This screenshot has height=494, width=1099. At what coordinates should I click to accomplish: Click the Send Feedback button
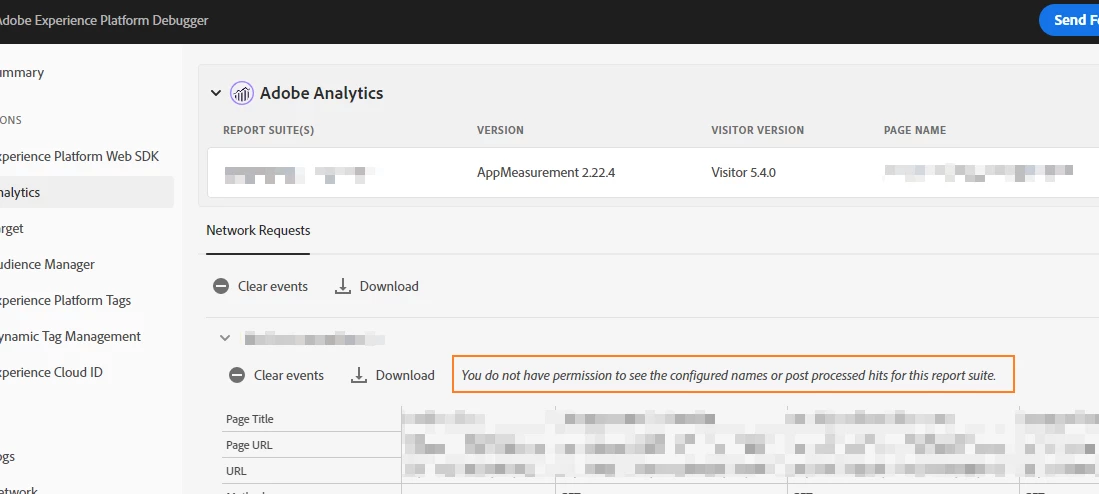coord(1069,20)
